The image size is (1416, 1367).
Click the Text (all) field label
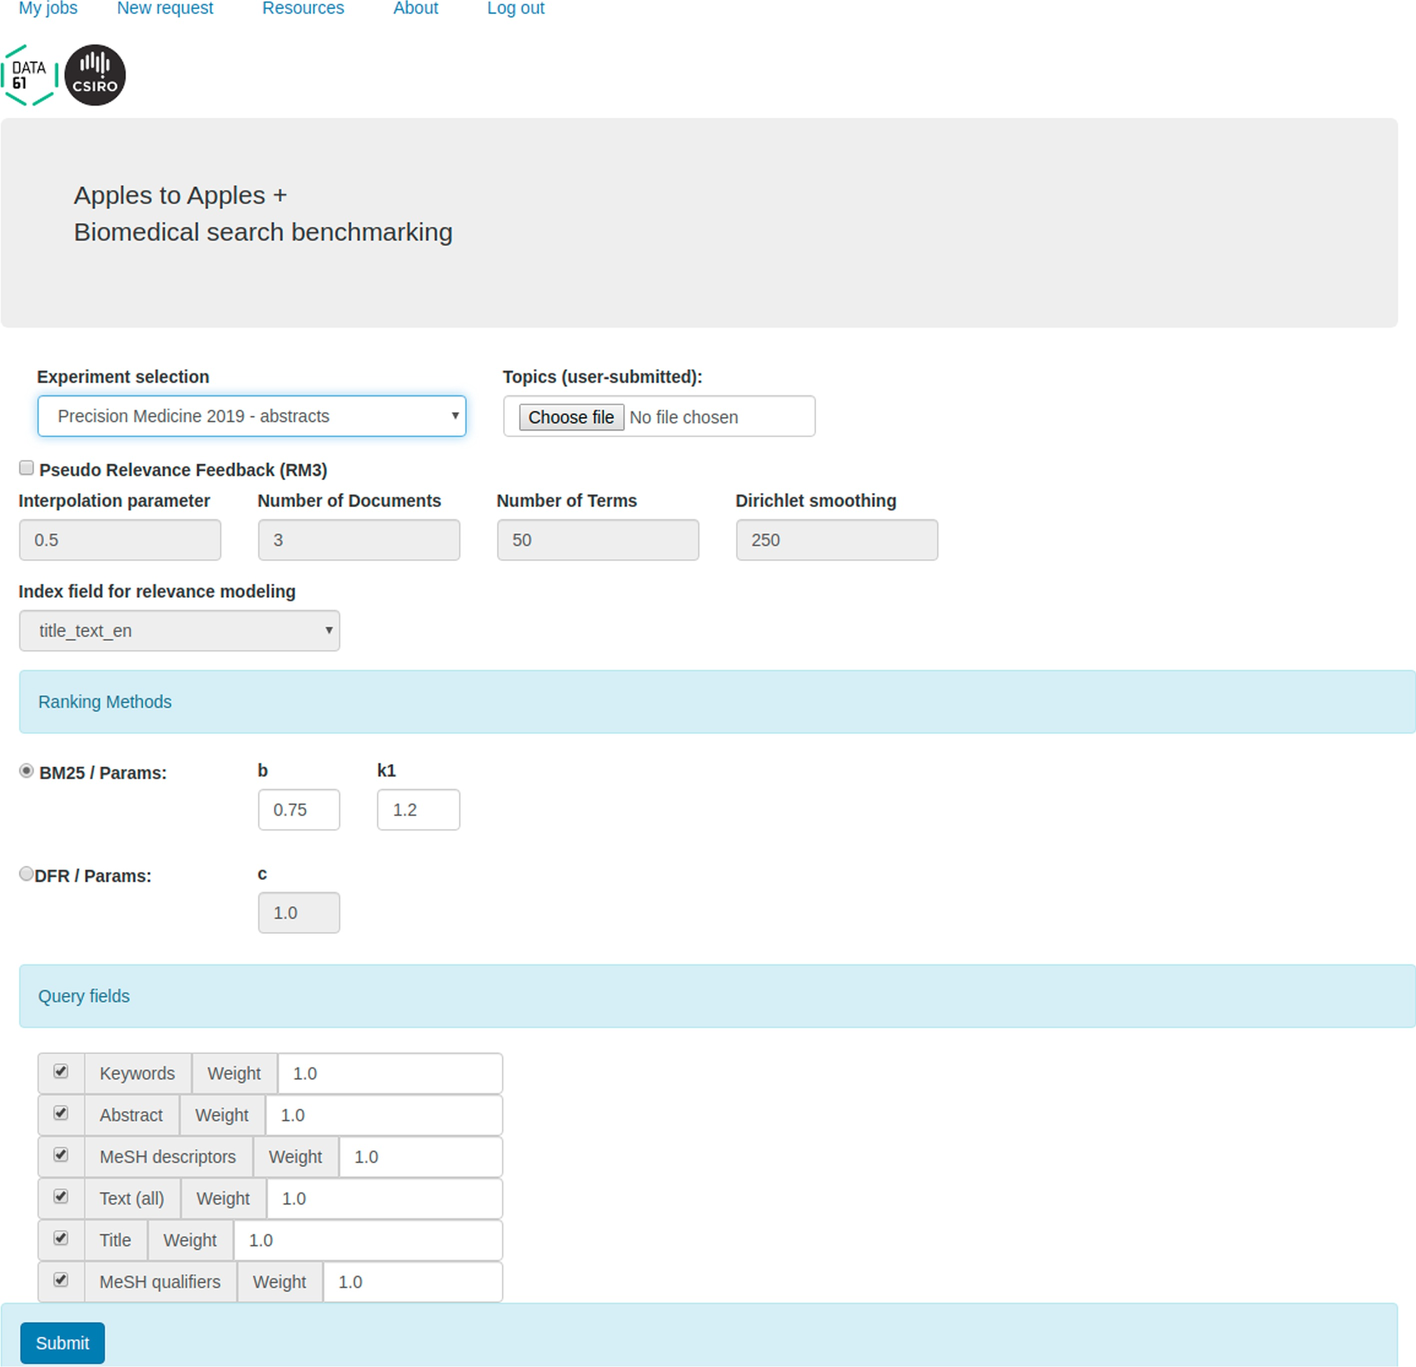132,1198
